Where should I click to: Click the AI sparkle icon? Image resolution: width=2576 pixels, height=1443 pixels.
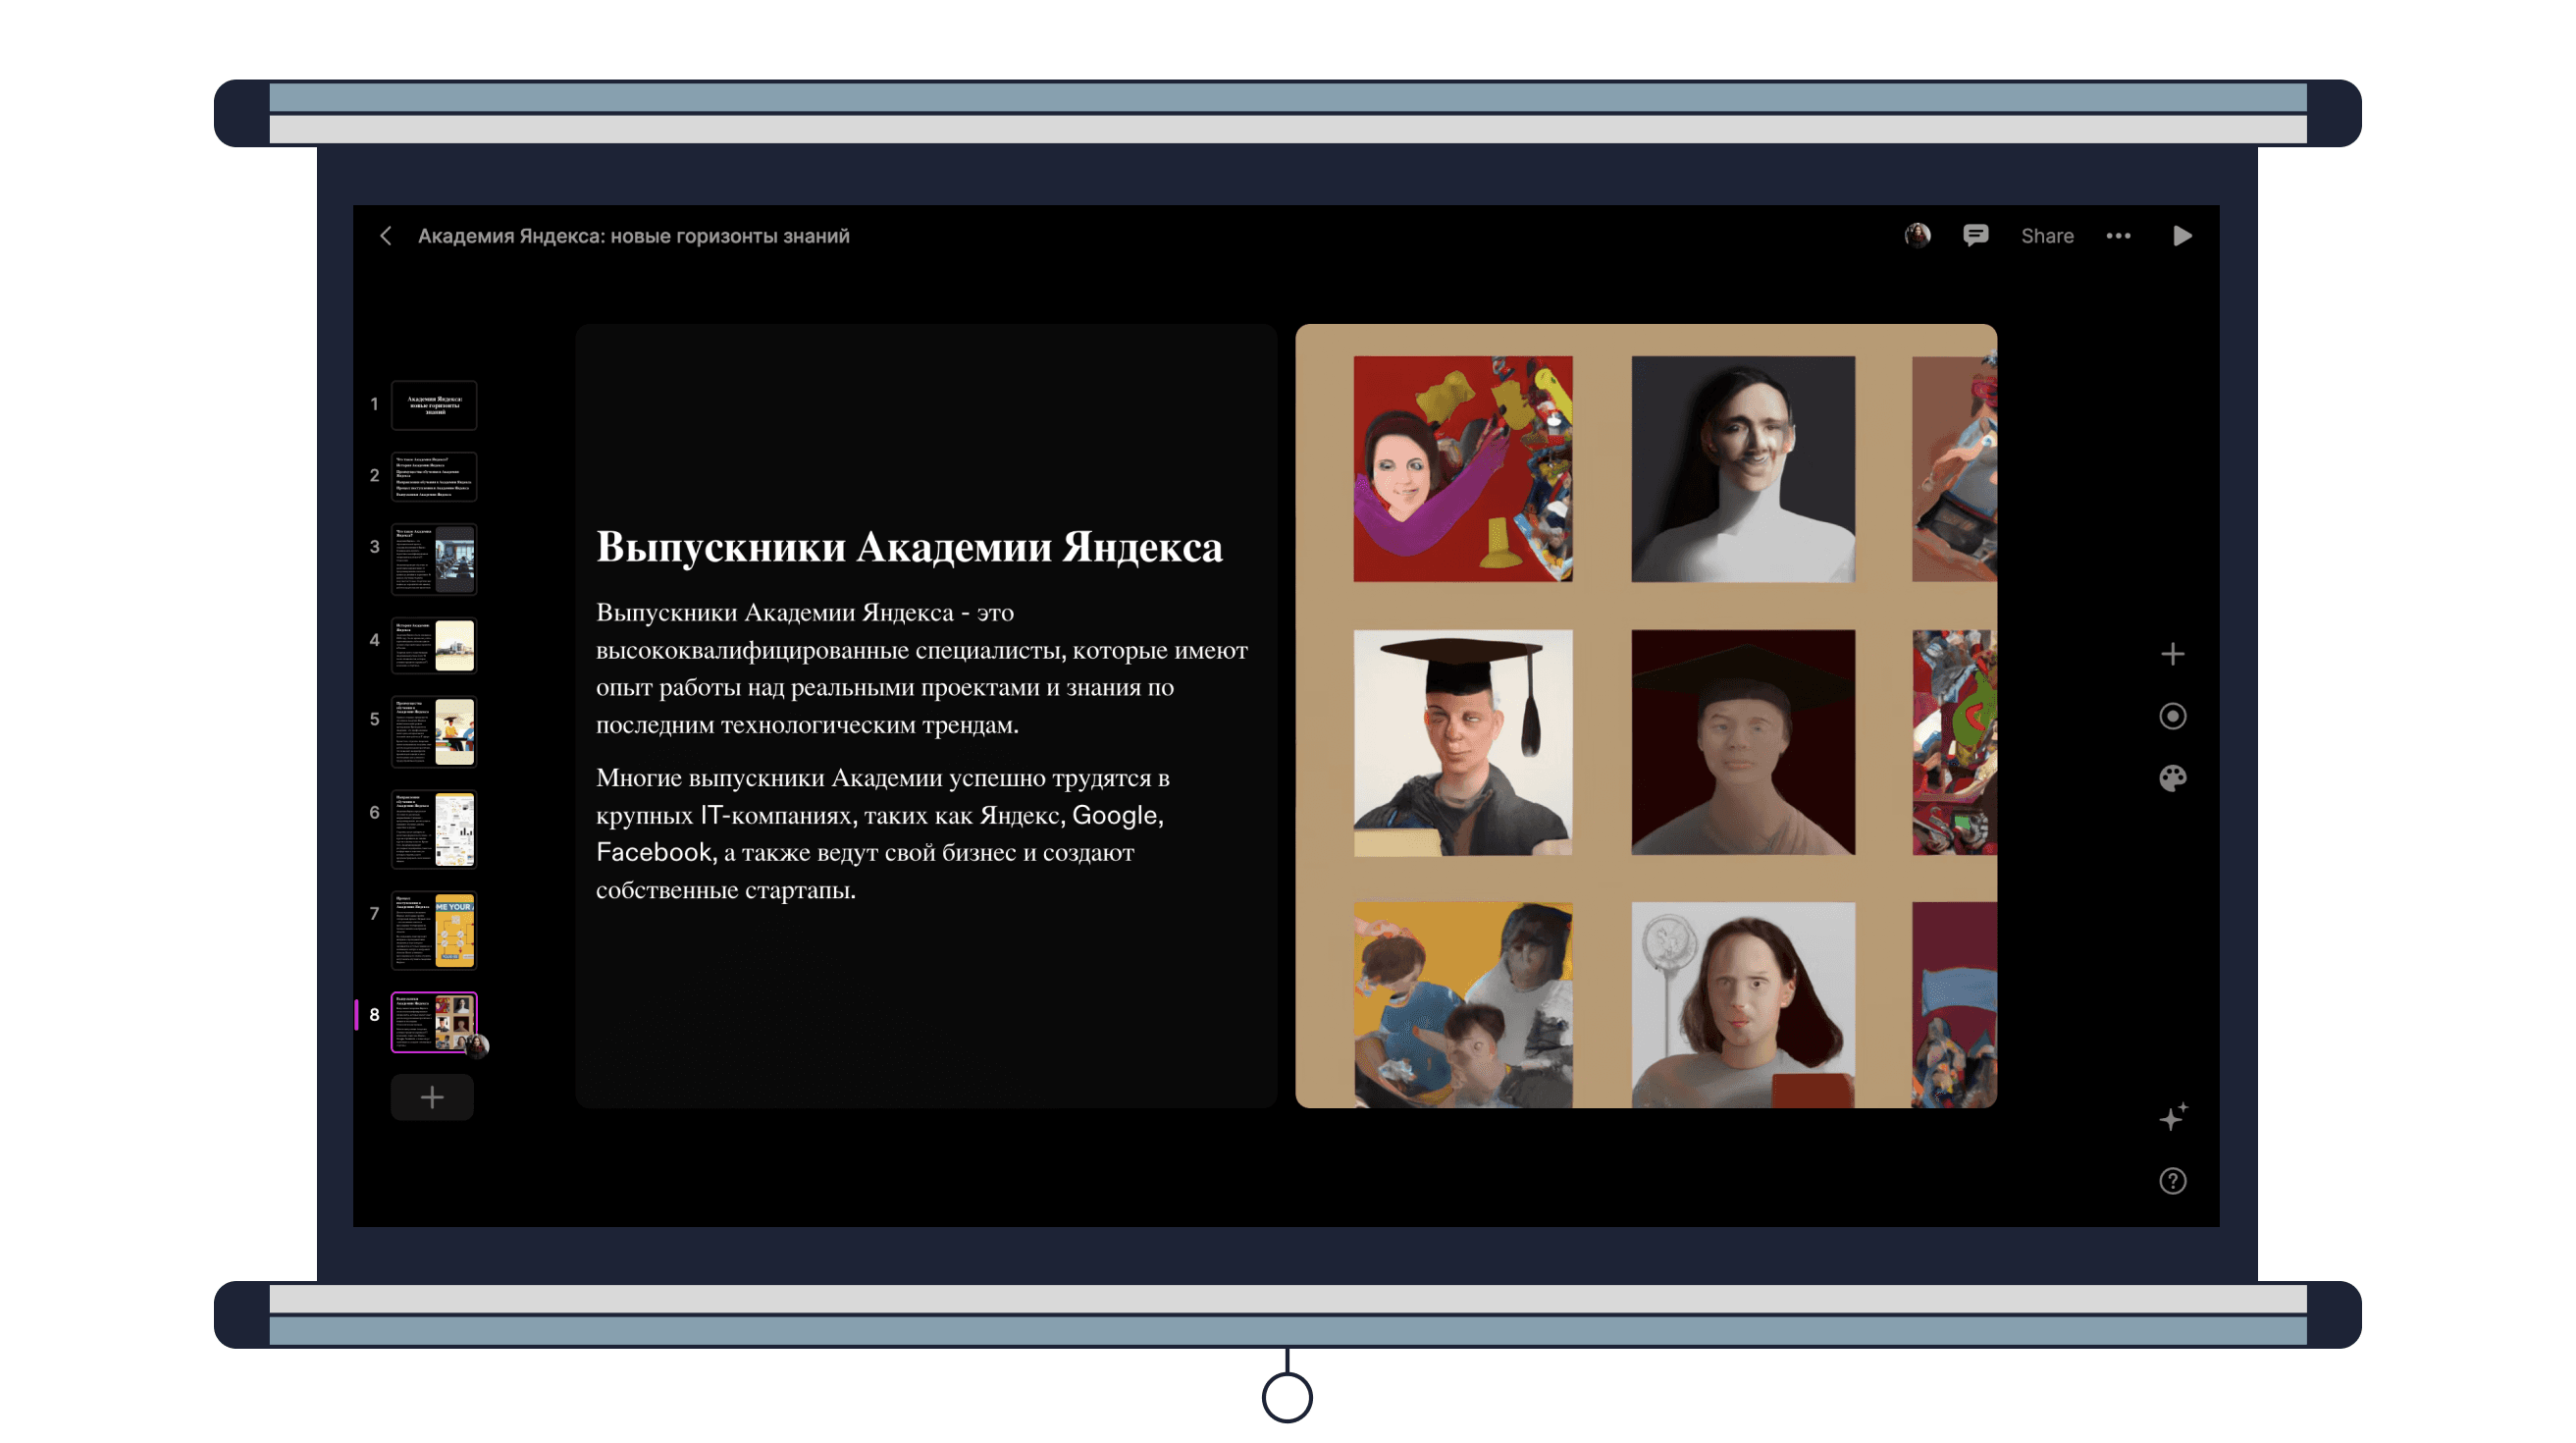[x=2172, y=1118]
